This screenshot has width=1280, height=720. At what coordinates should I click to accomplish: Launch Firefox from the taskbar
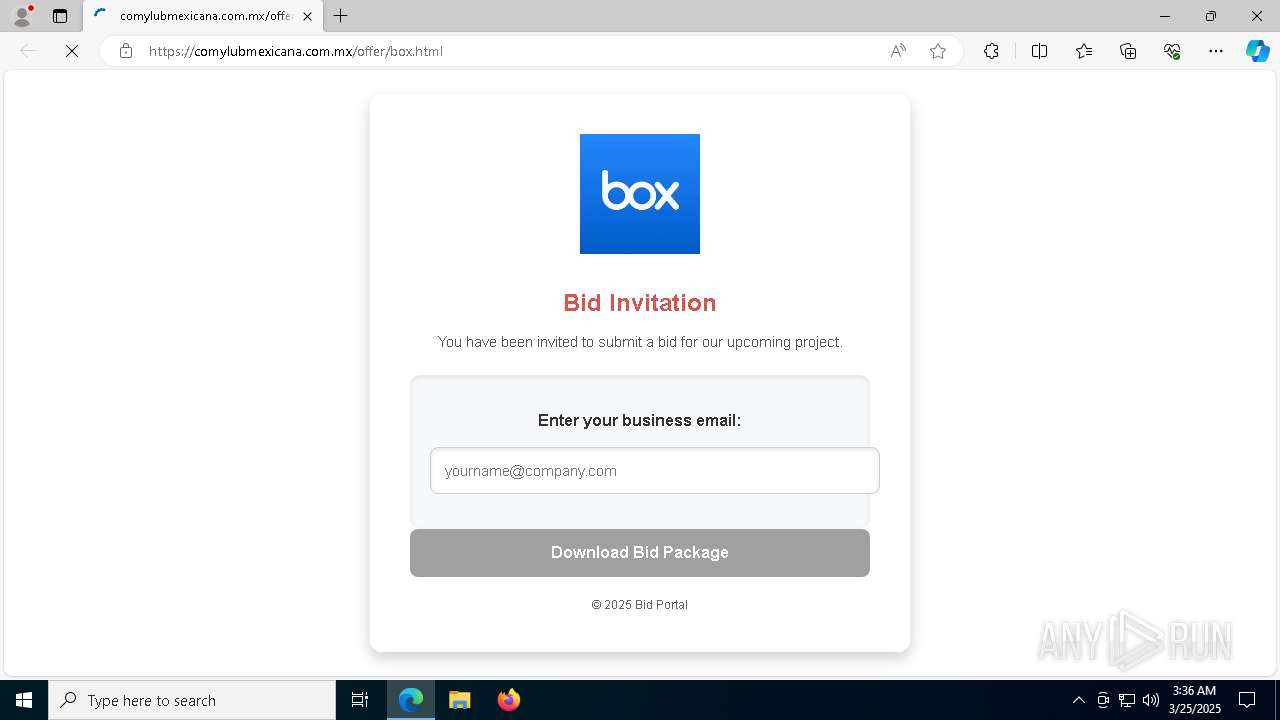[509, 700]
